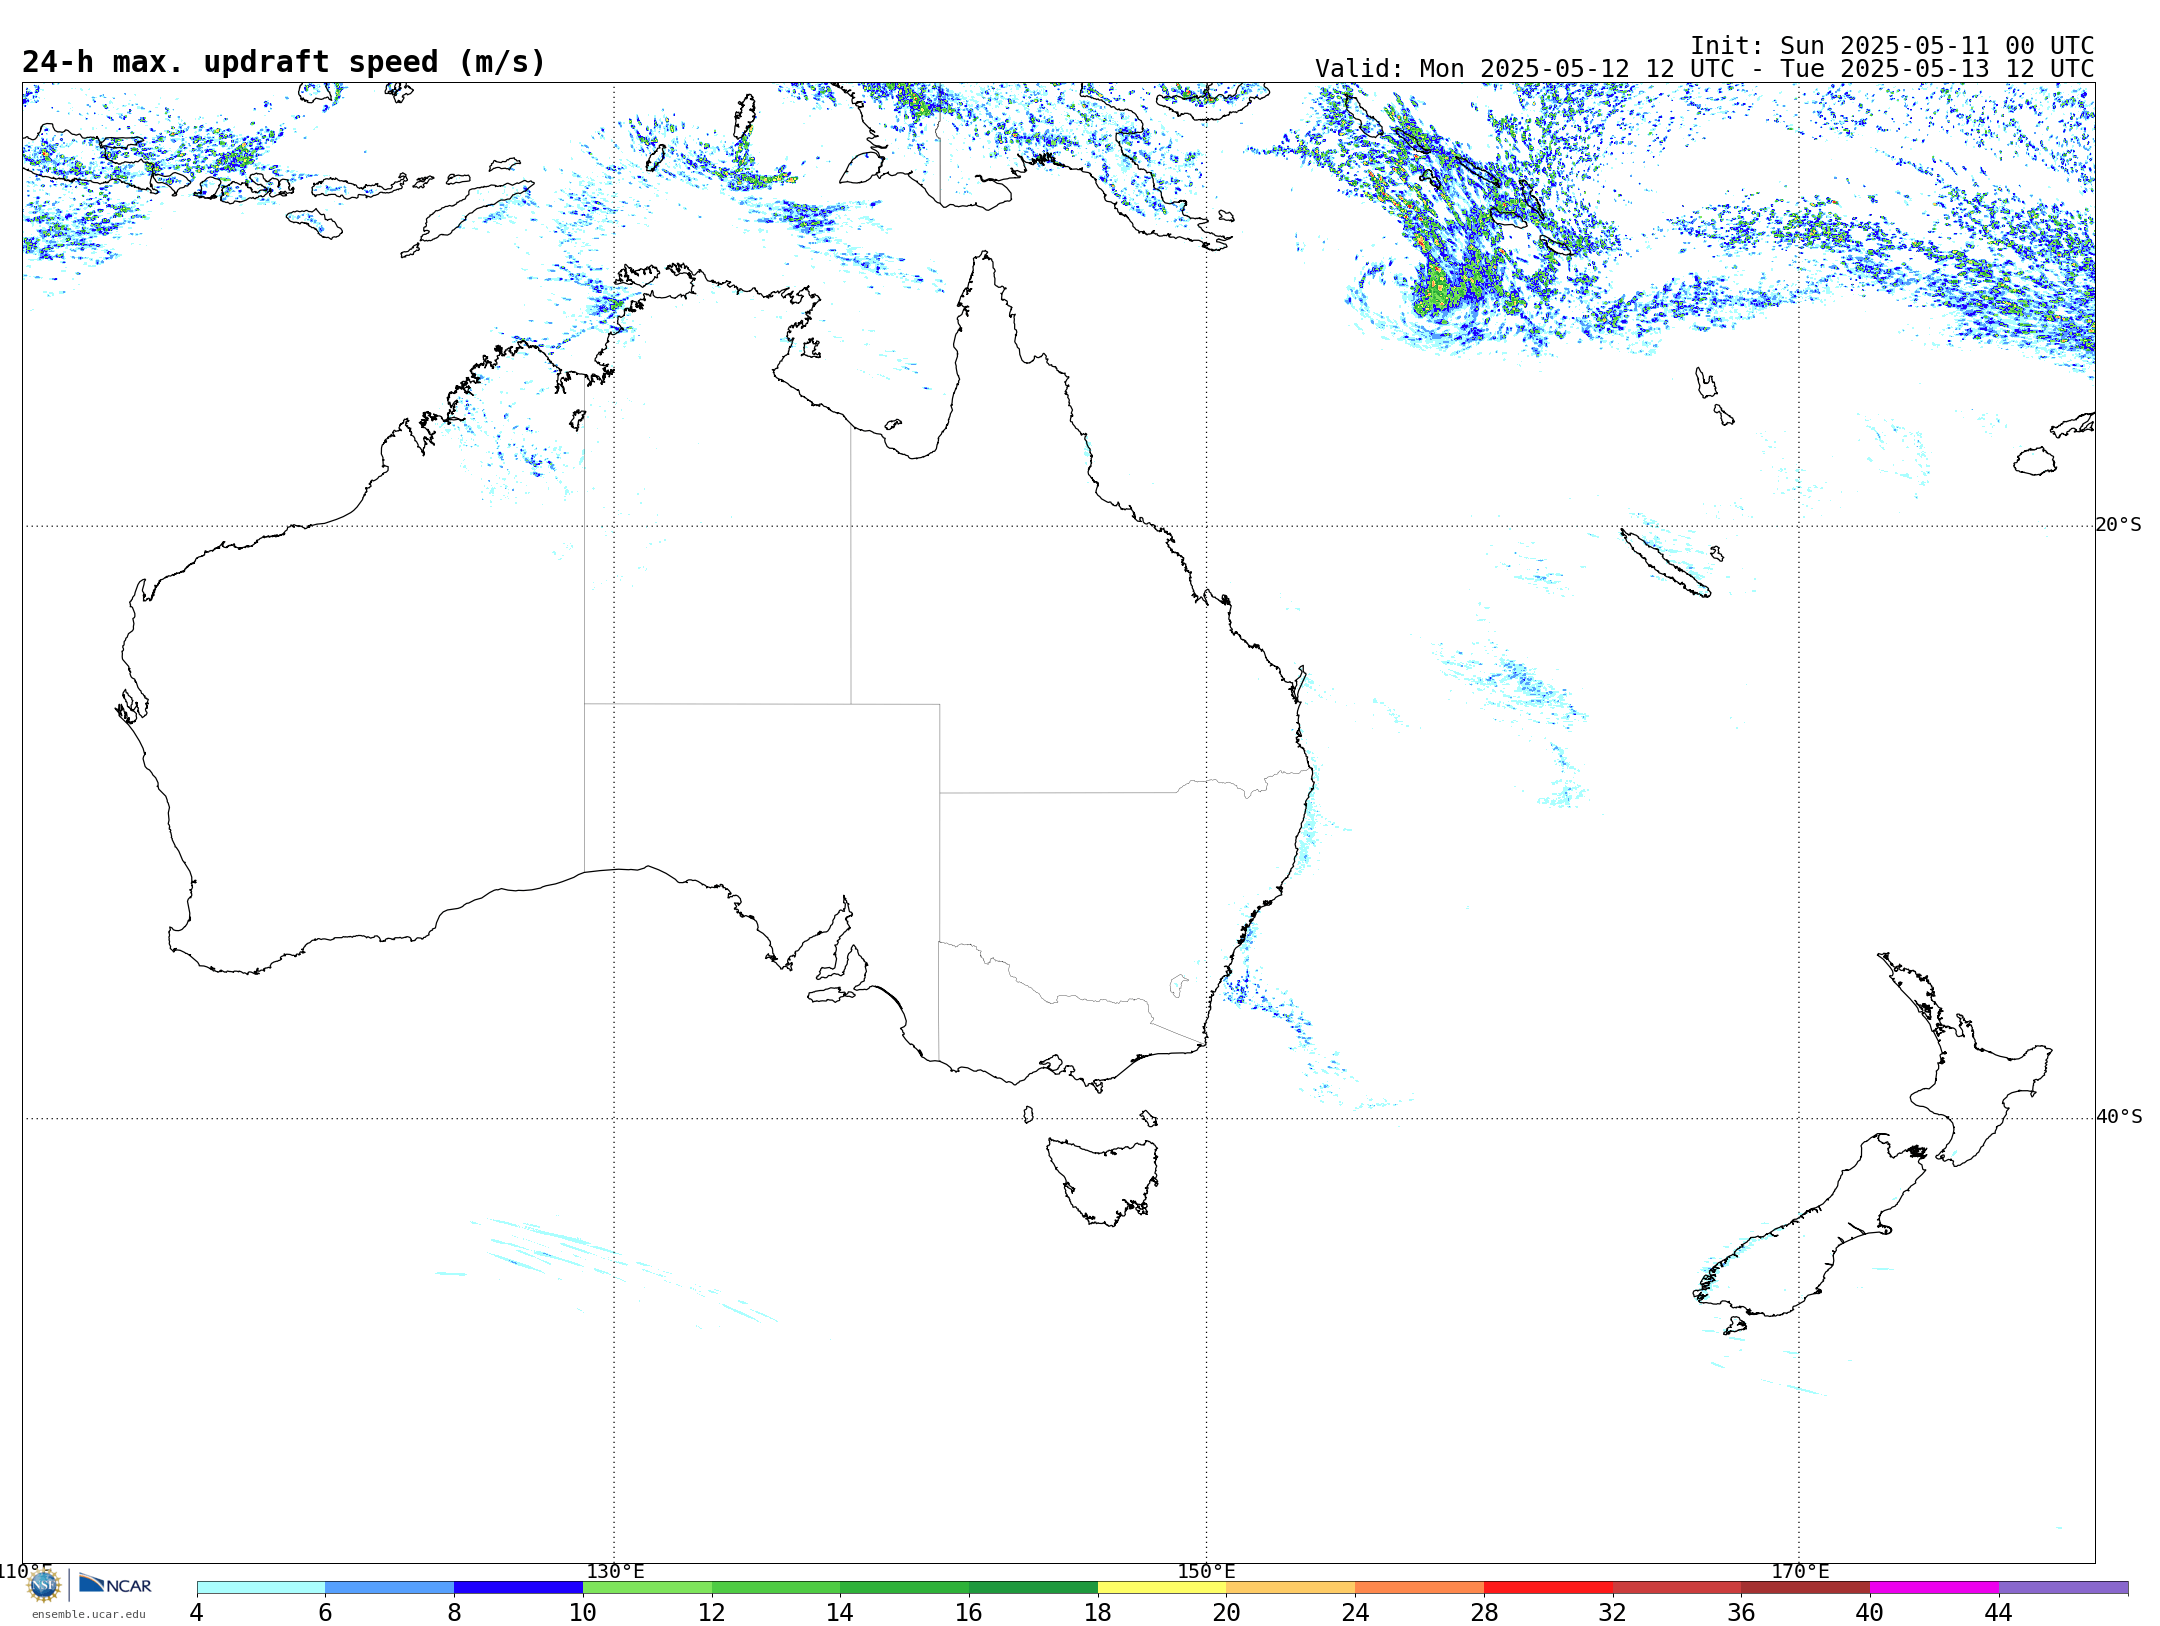The width and height of the screenshot is (2160, 1626).
Task: Click colorbar tick label "10"
Action: 583,1613
